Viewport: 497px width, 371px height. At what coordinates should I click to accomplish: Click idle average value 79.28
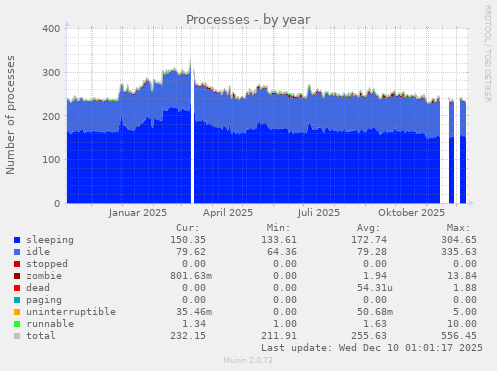tap(372, 252)
